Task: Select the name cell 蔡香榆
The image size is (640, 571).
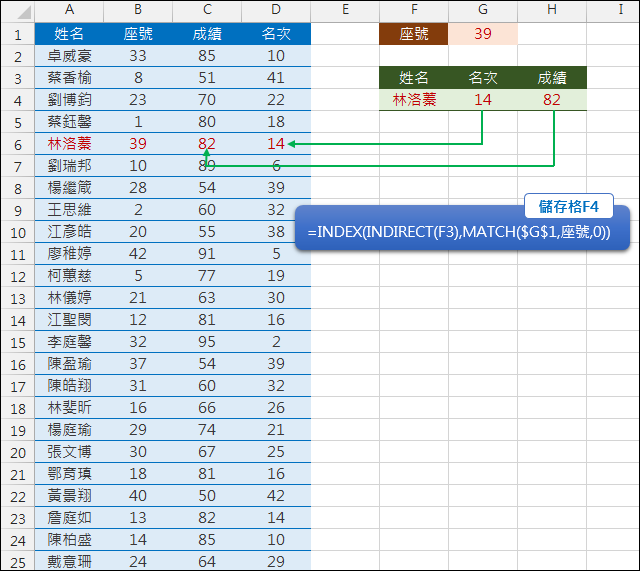Action: (x=69, y=78)
